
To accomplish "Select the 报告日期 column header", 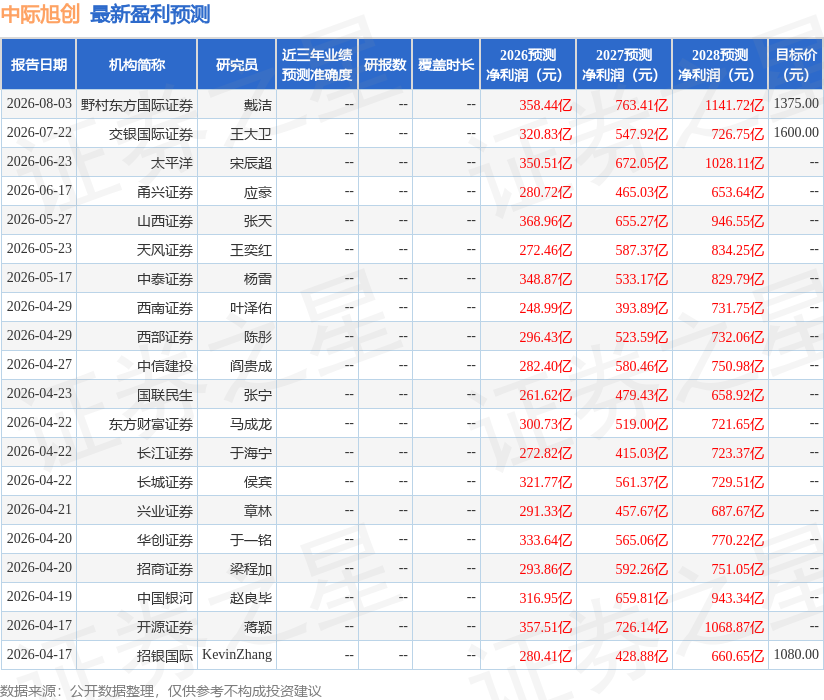I will (x=39, y=65).
